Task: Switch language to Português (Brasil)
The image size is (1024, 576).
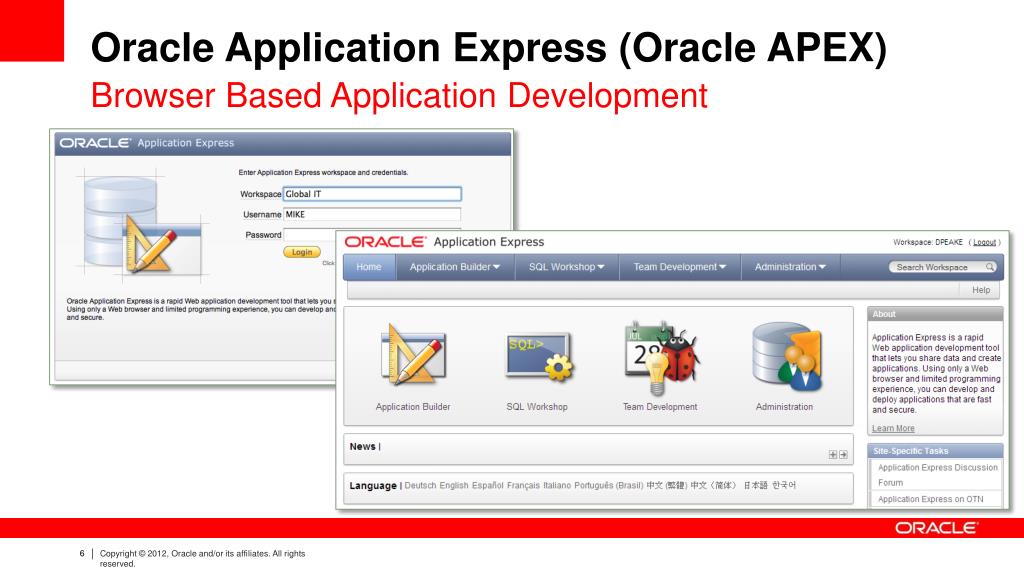Action: click(x=609, y=485)
